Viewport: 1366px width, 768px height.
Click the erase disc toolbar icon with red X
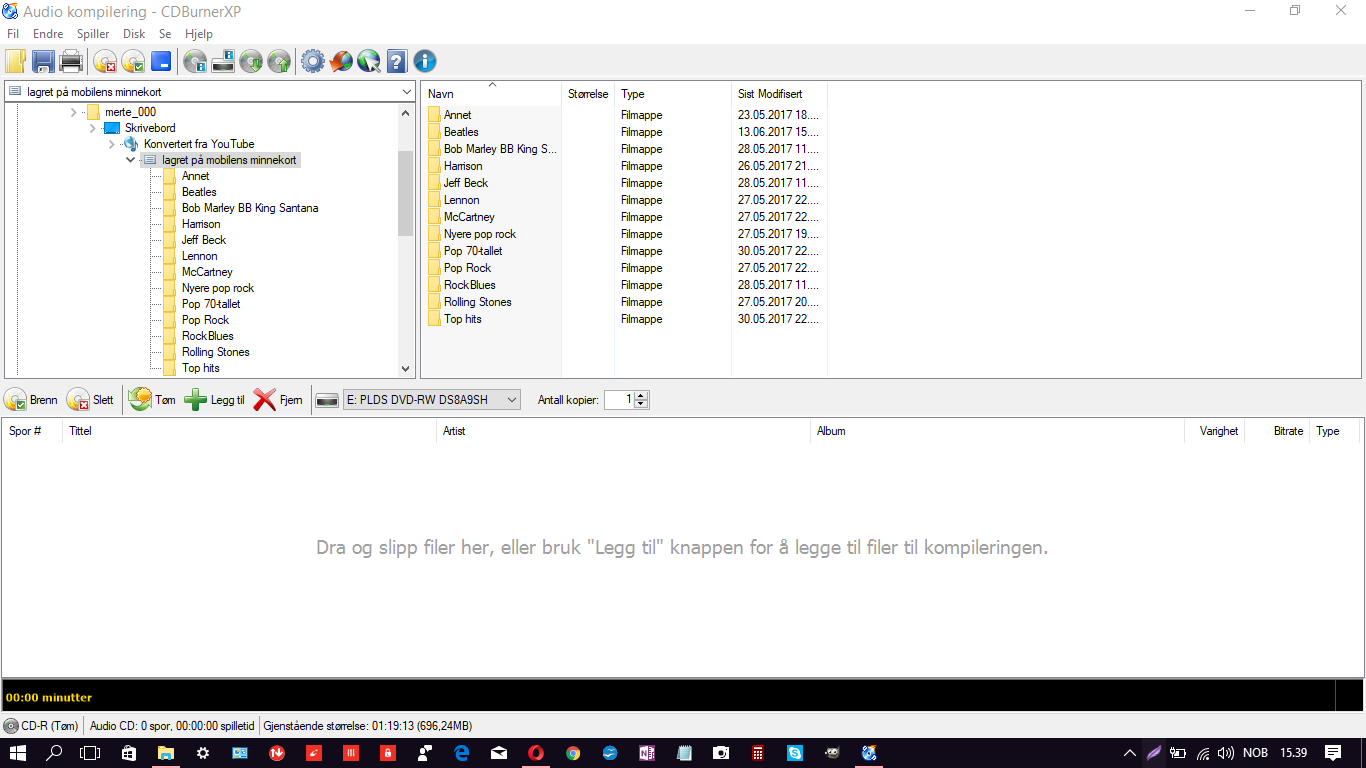click(x=105, y=62)
